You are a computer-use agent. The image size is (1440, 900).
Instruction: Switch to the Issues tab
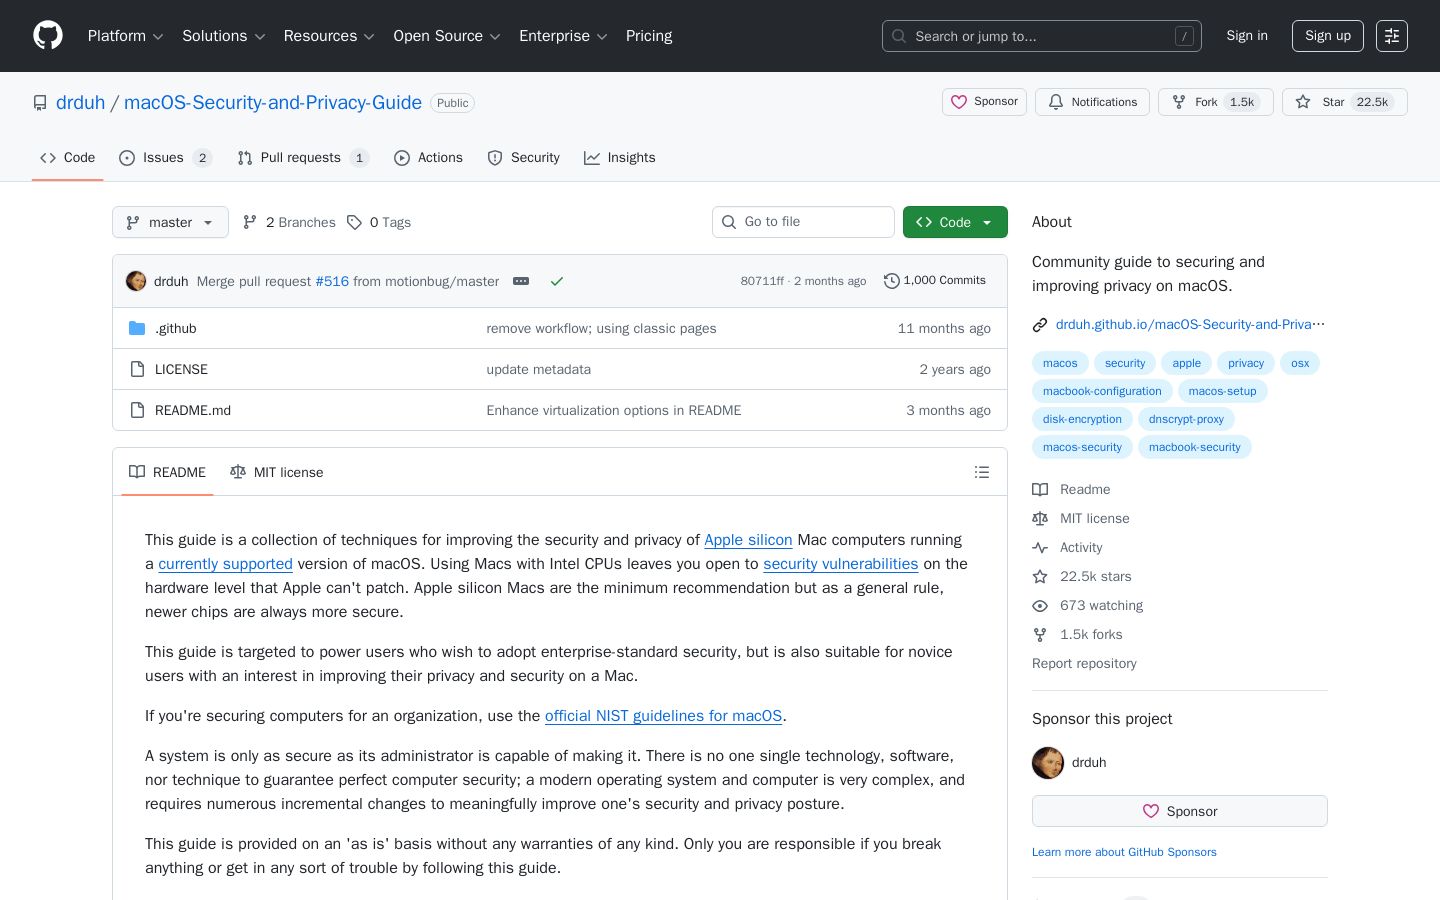tap(165, 158)
